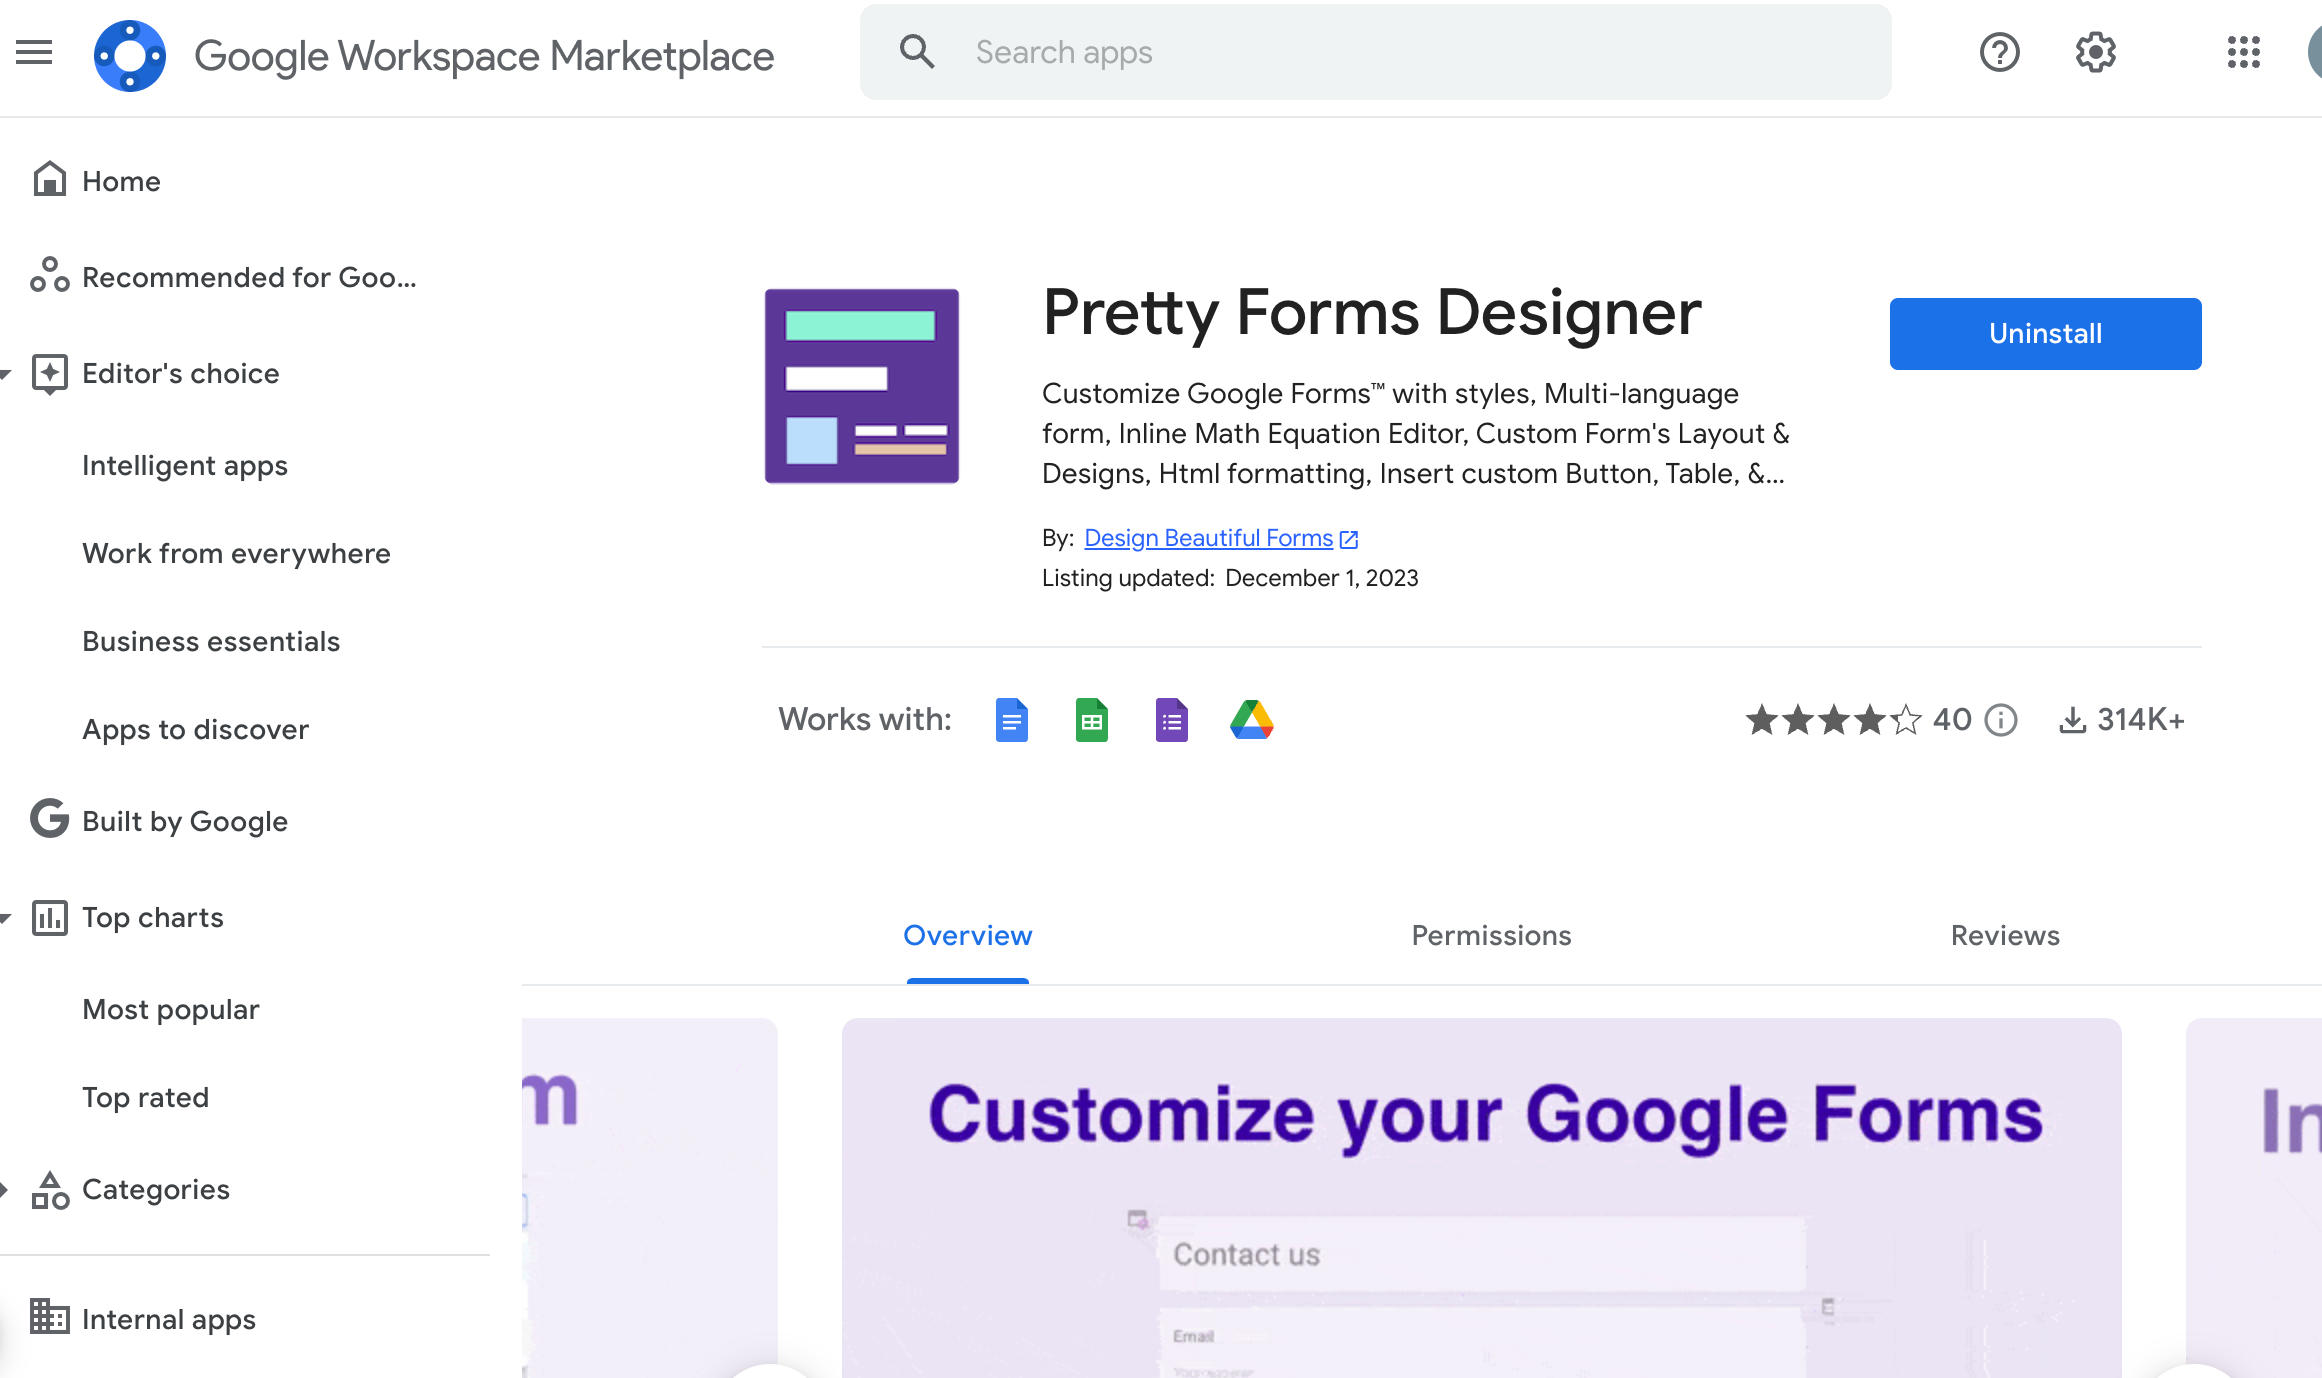This screenshot has height=1378, width=2322.
Task: Open the help question mark icon
Action: pyautogui.click(x=1999, y=52)
